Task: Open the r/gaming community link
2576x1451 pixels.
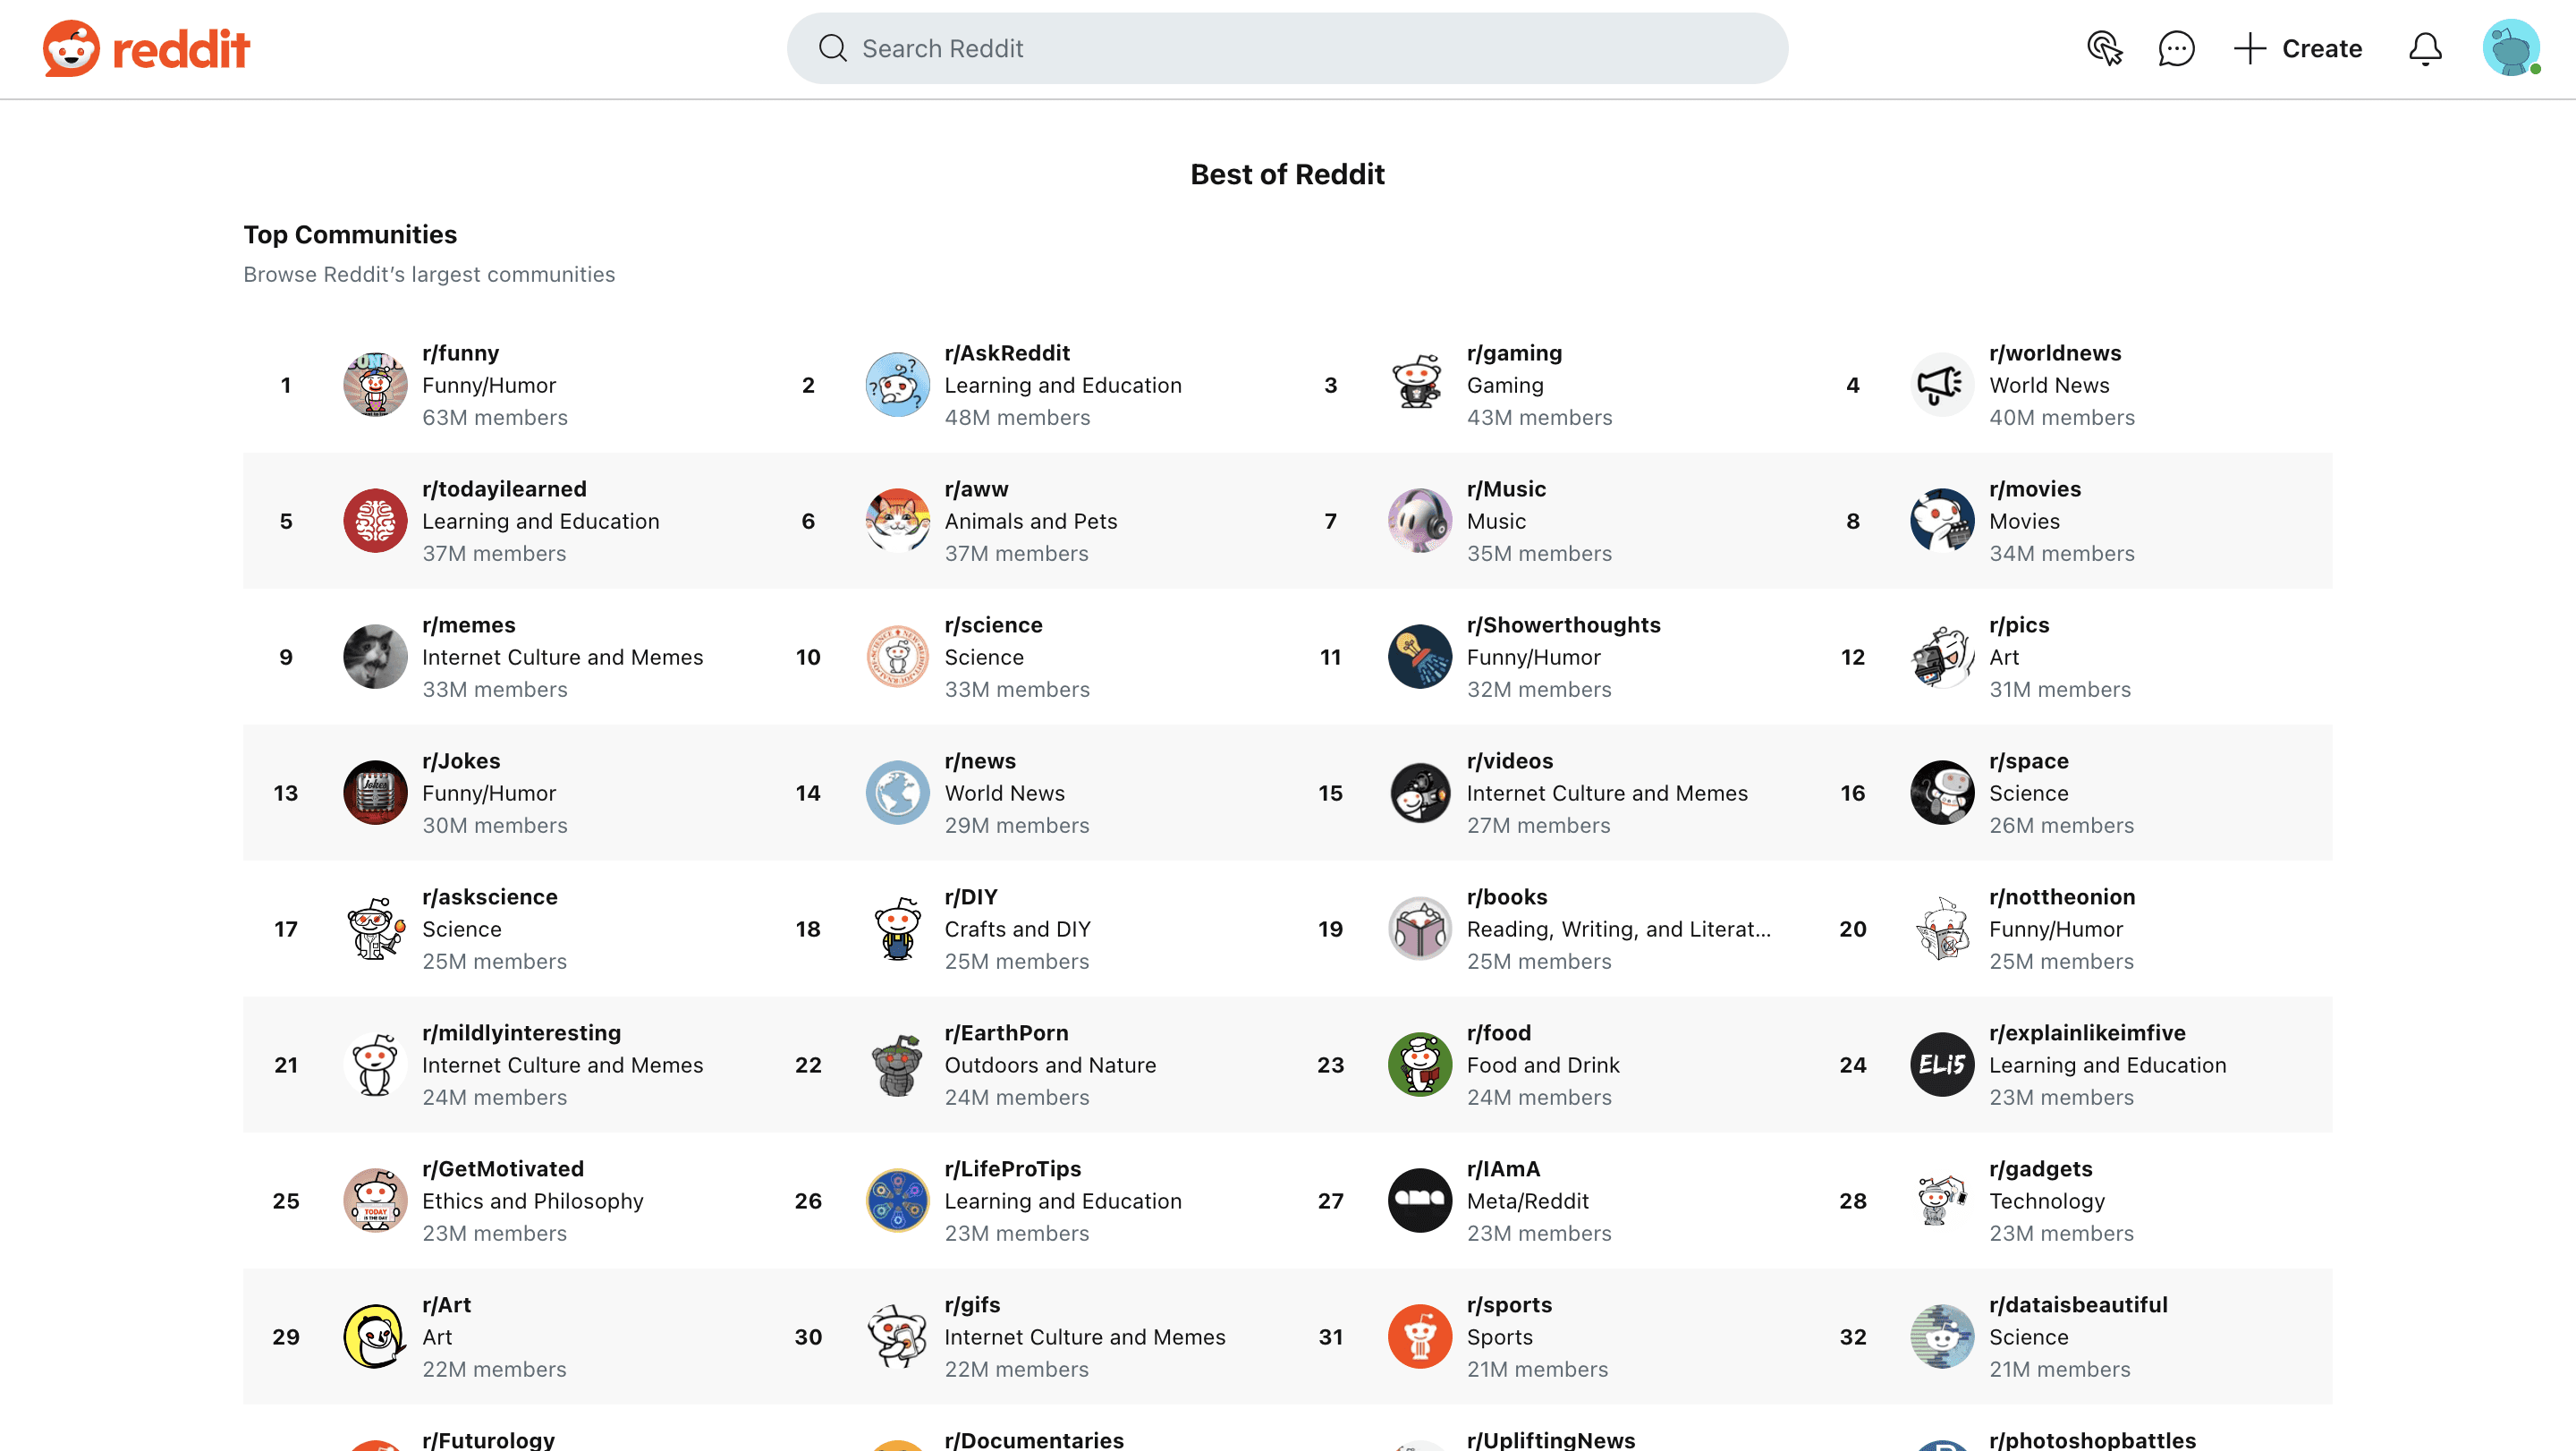Action: click(x=1513, y=353)
